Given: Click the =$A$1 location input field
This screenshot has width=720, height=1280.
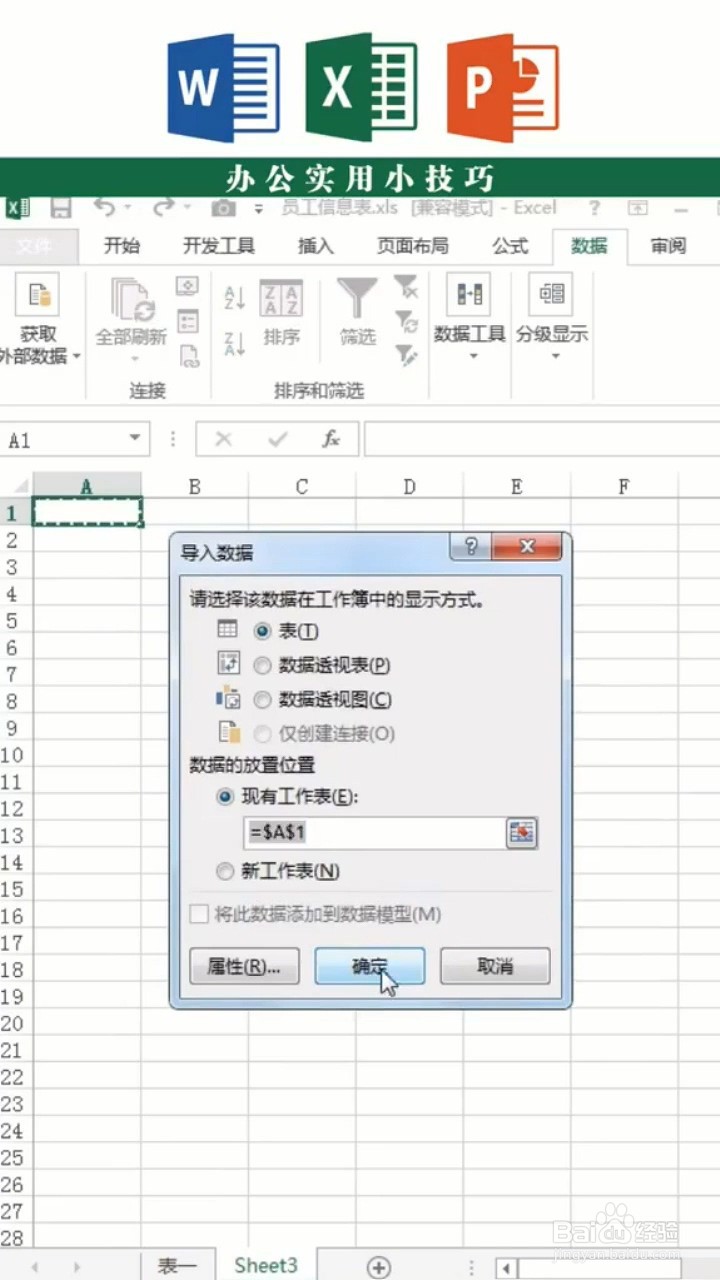Looking at the screenshot, I should coord(373,832).
